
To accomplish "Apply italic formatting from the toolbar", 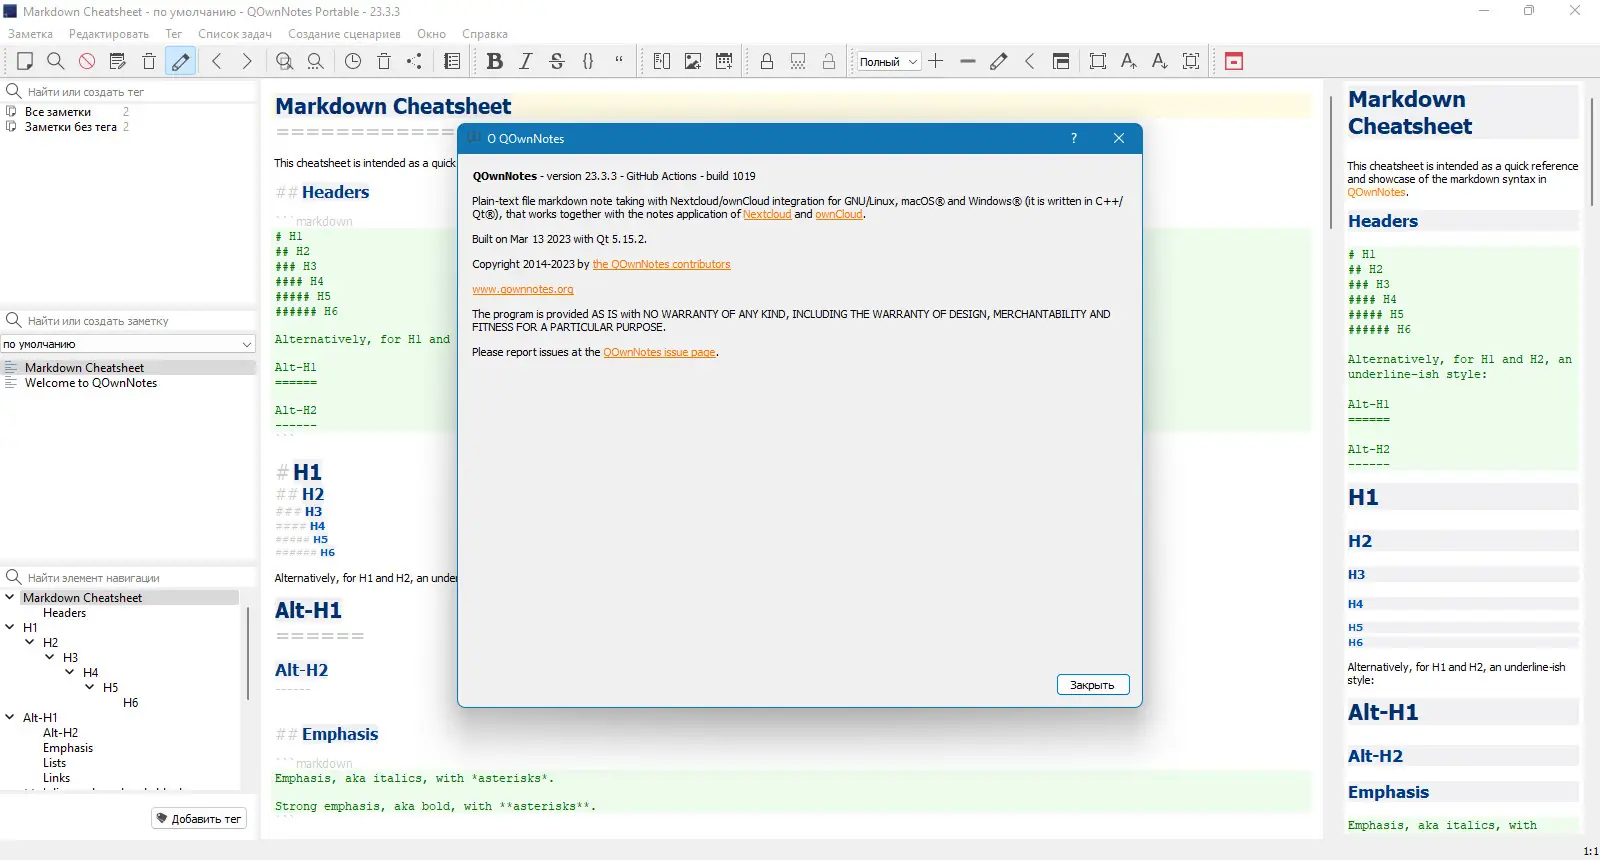I will (526, 61).
